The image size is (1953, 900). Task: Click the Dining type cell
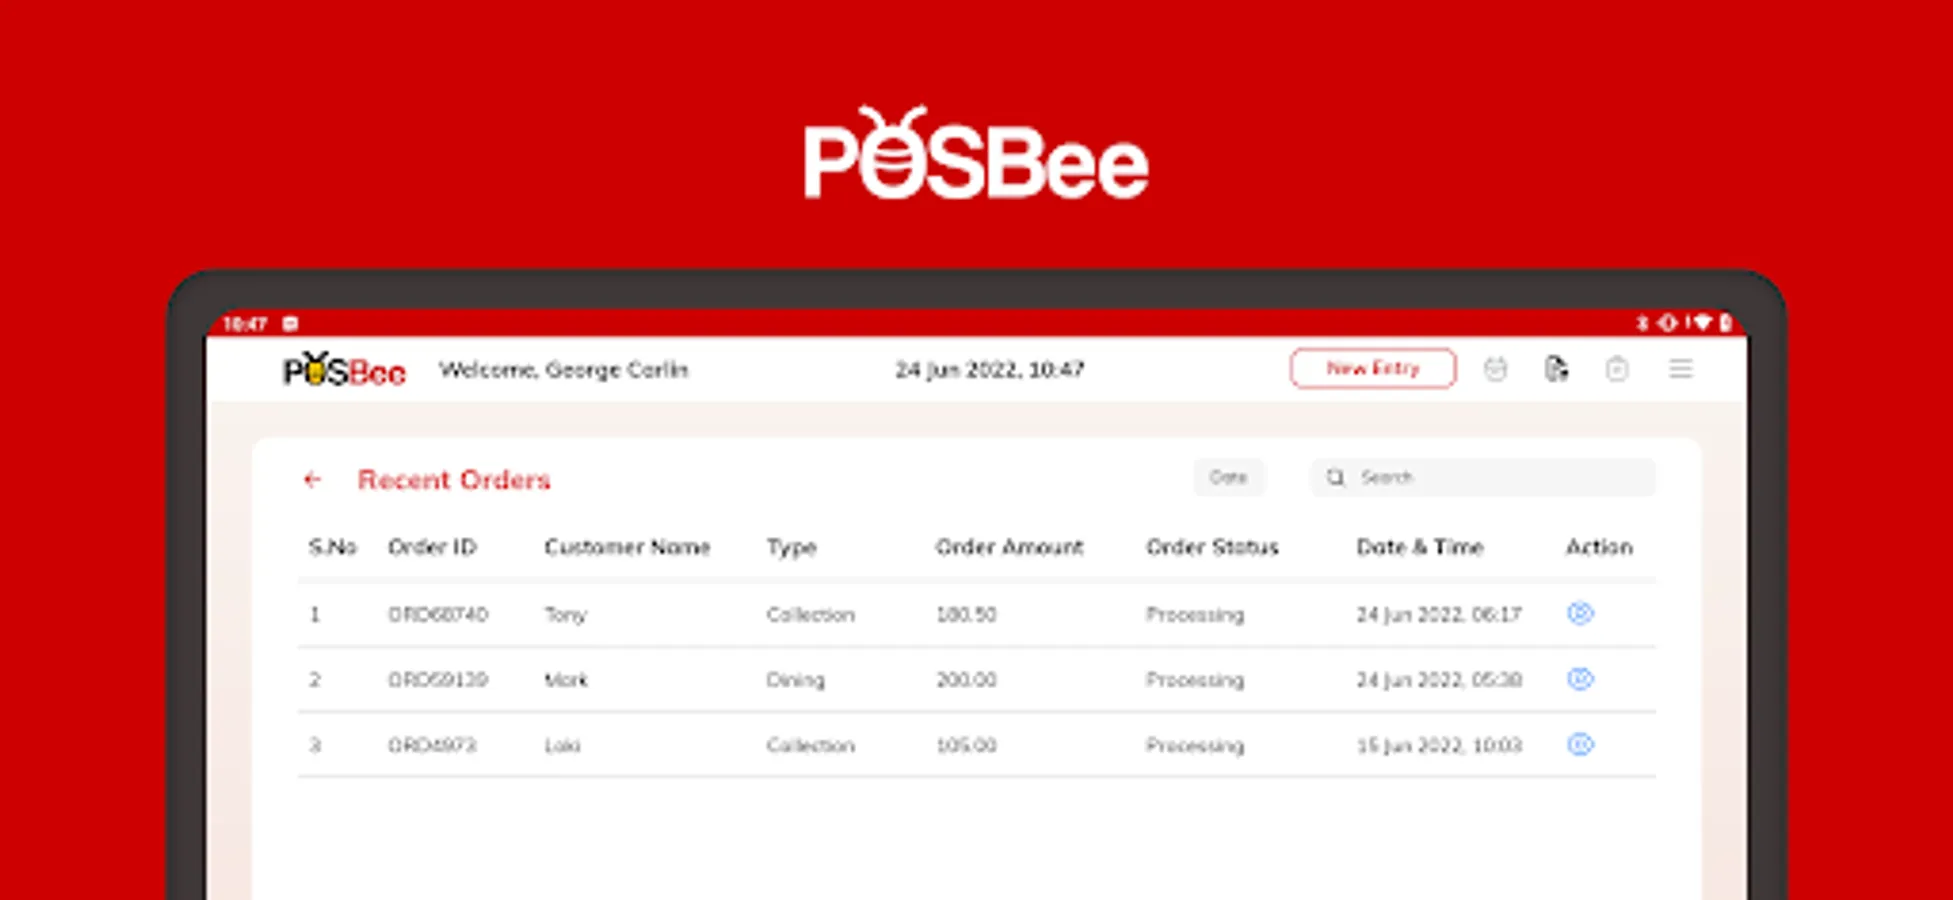(x=796, y=680)
